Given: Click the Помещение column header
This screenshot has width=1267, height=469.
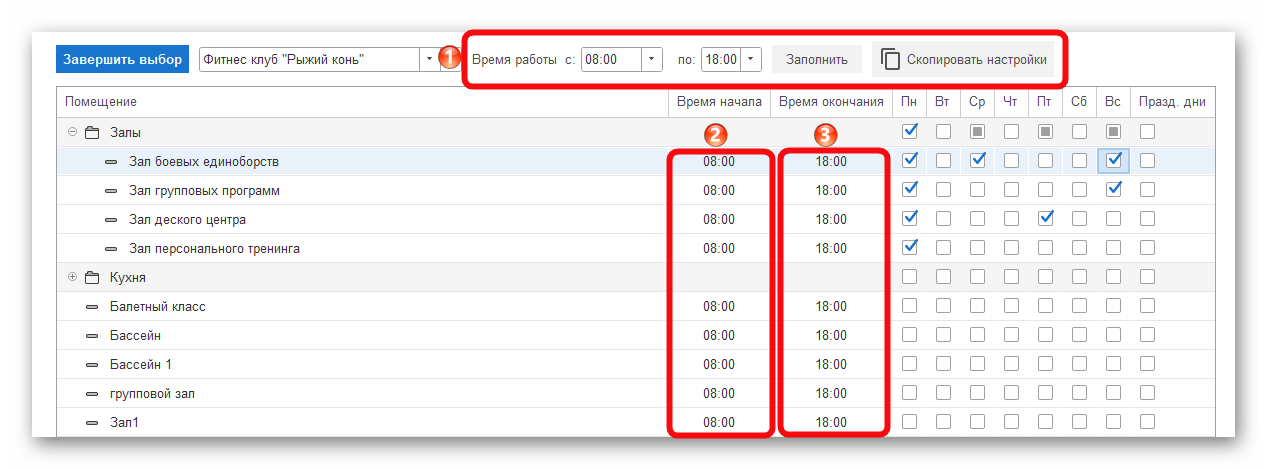Looking at the screenshot, I should (x=101, y=102).
